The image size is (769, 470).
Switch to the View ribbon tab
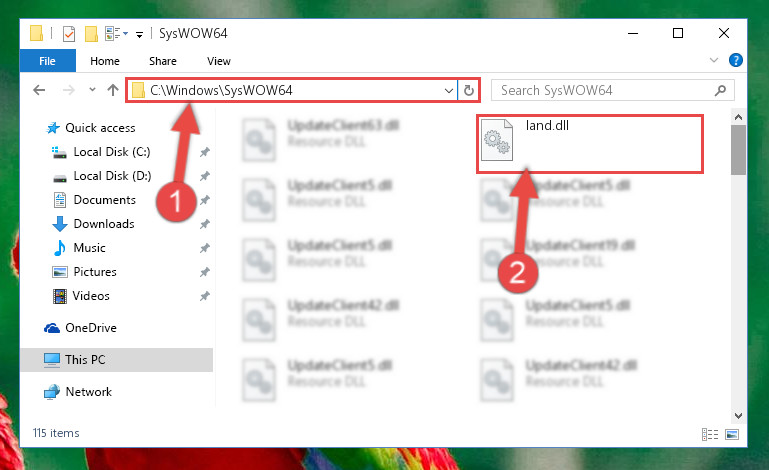coord(219,61)
